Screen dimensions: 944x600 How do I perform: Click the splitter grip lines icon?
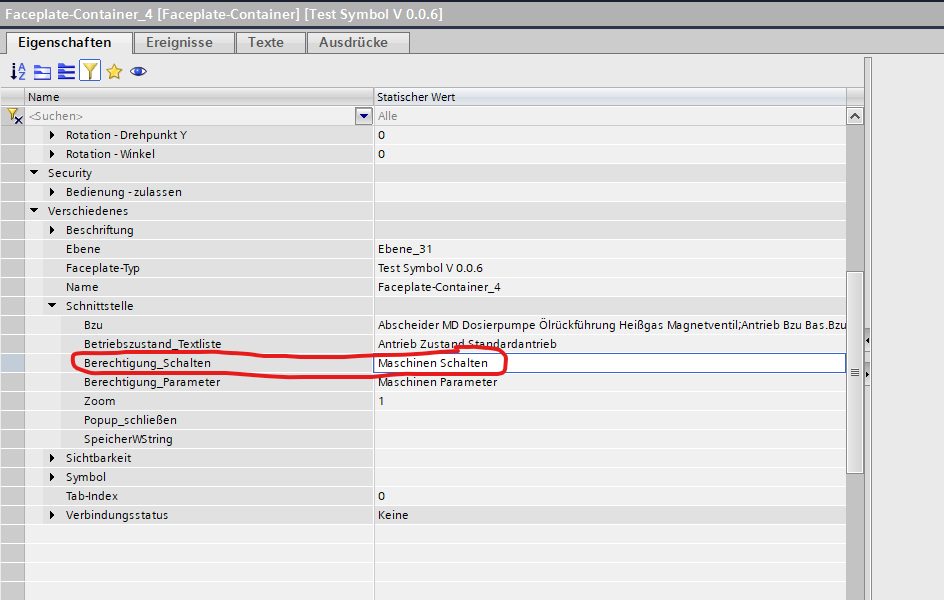[x=855, y=373]
